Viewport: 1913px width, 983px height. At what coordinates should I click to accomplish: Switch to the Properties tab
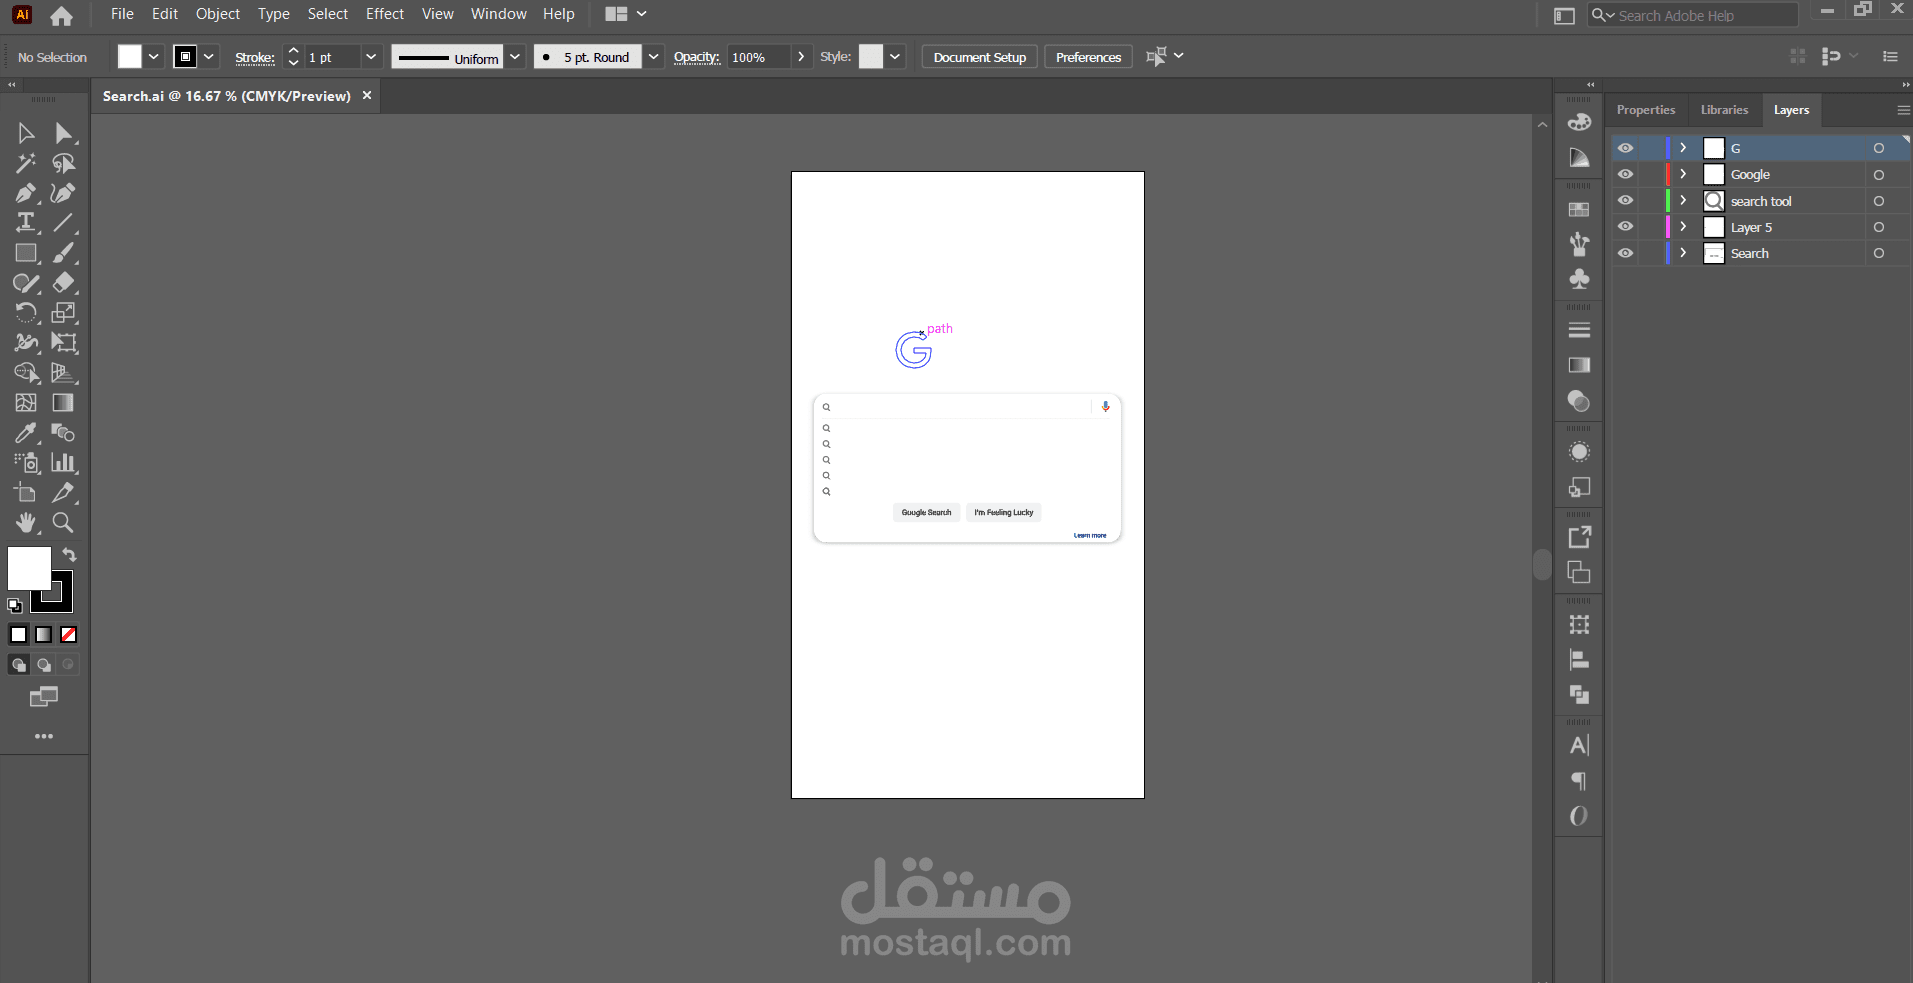tap(1645, 110)
